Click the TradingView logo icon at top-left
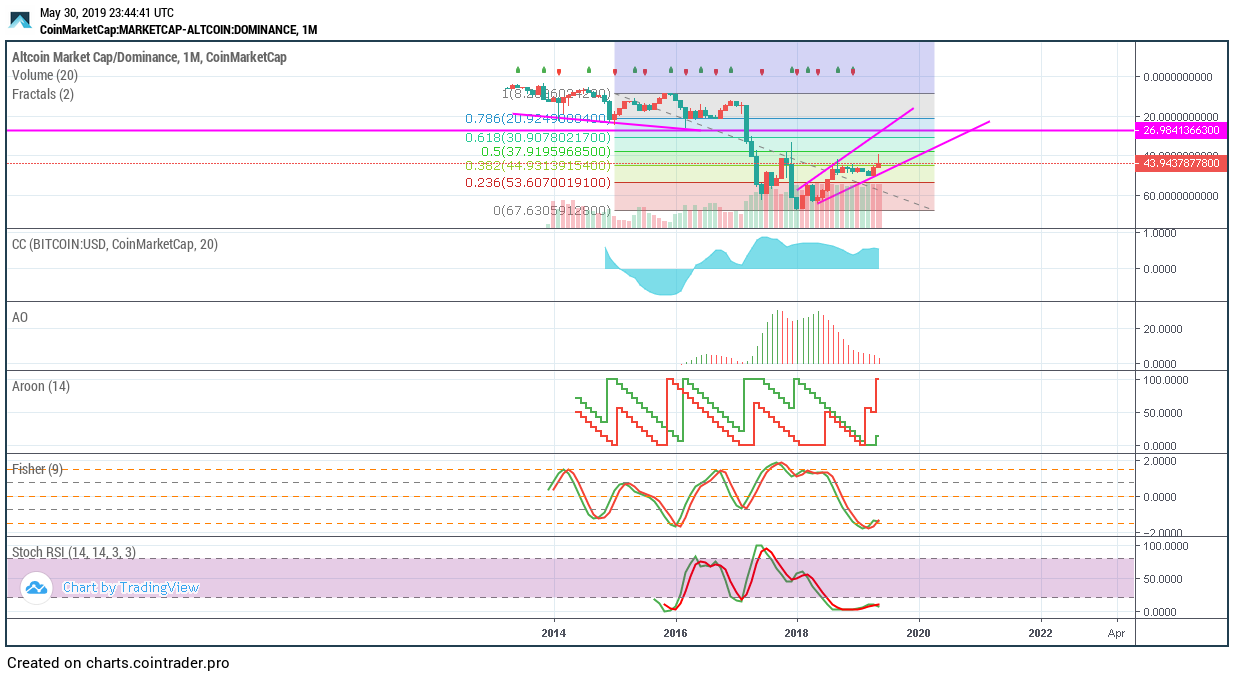 20,21
